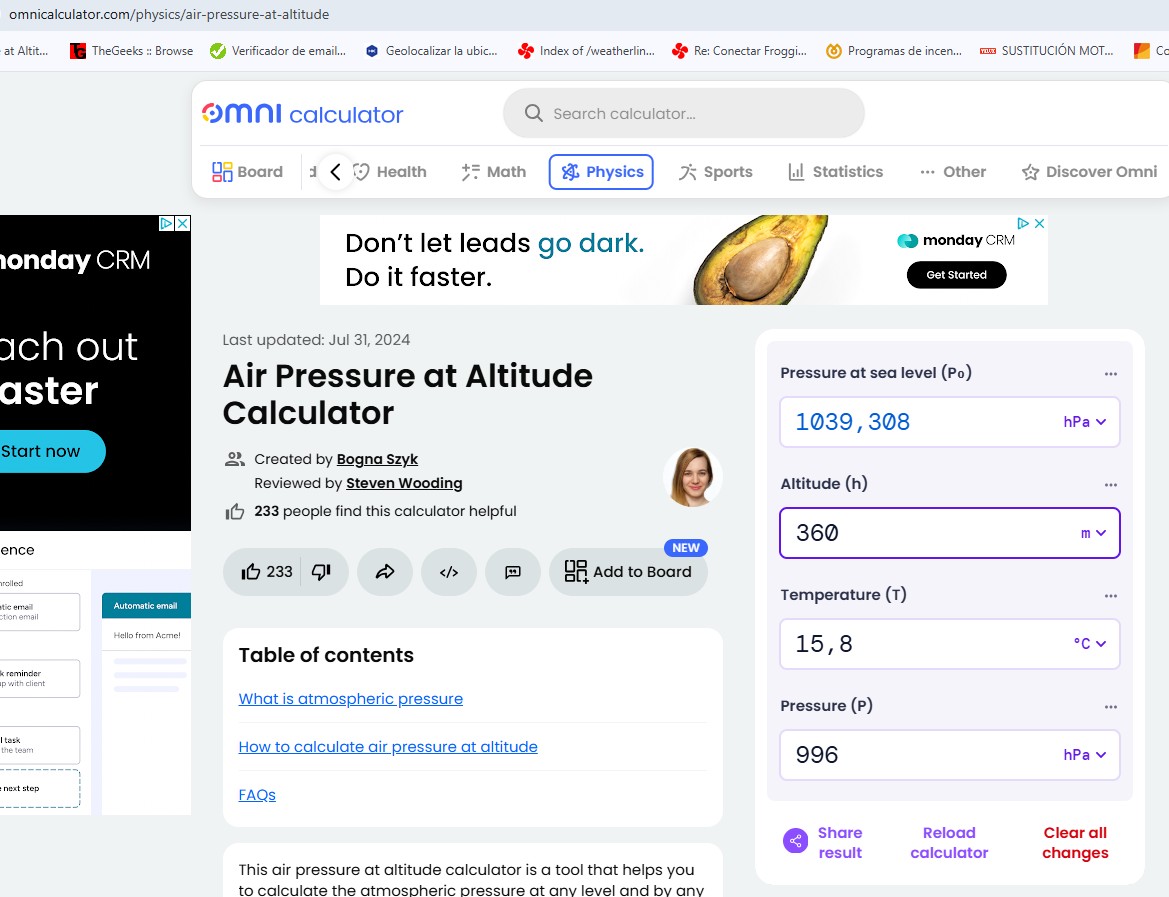
Task: Open the embed code icon
Action: point(449,572)
